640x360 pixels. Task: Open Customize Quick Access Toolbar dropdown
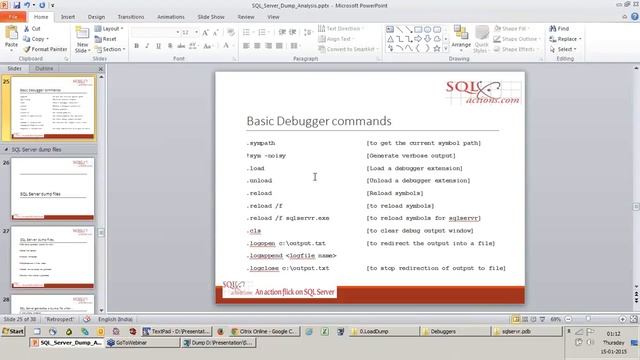pos(52,5)
